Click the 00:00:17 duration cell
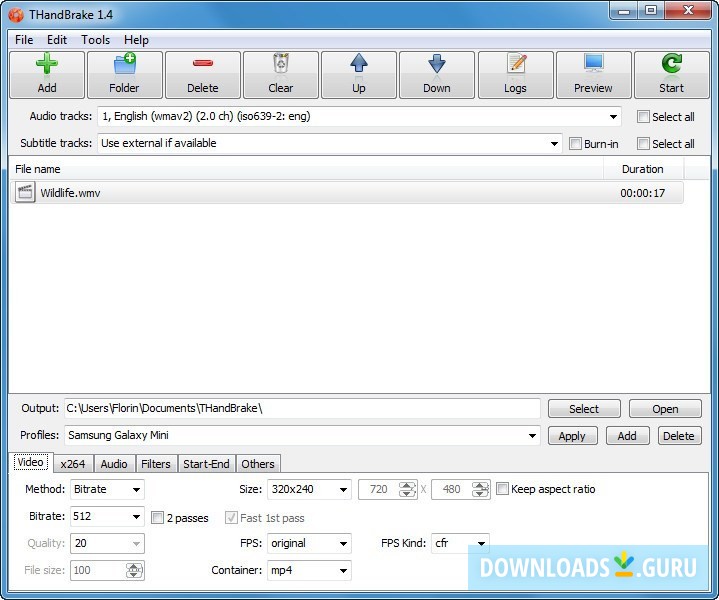 click(642, 193)
